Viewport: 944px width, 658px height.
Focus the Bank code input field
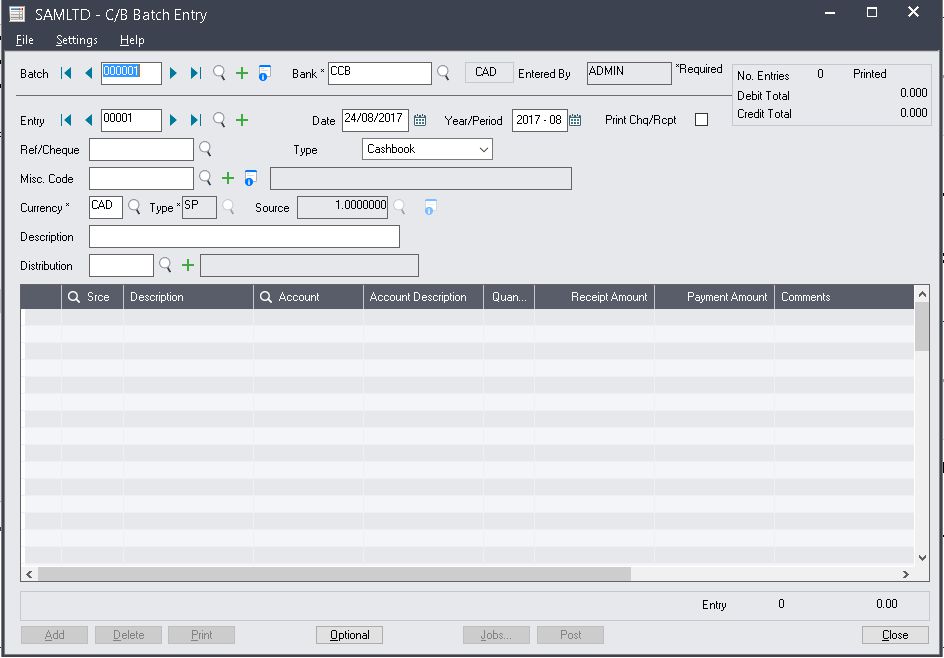tap(380, 73)
